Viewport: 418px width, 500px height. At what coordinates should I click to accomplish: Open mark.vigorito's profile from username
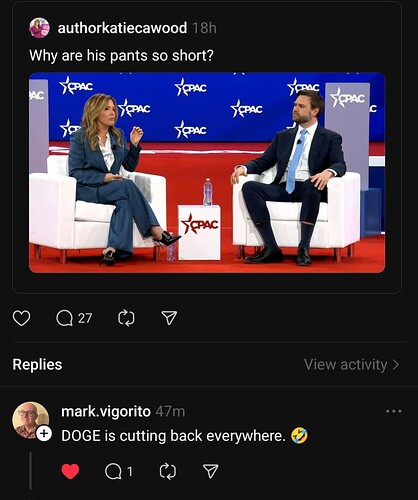(106, 412)
